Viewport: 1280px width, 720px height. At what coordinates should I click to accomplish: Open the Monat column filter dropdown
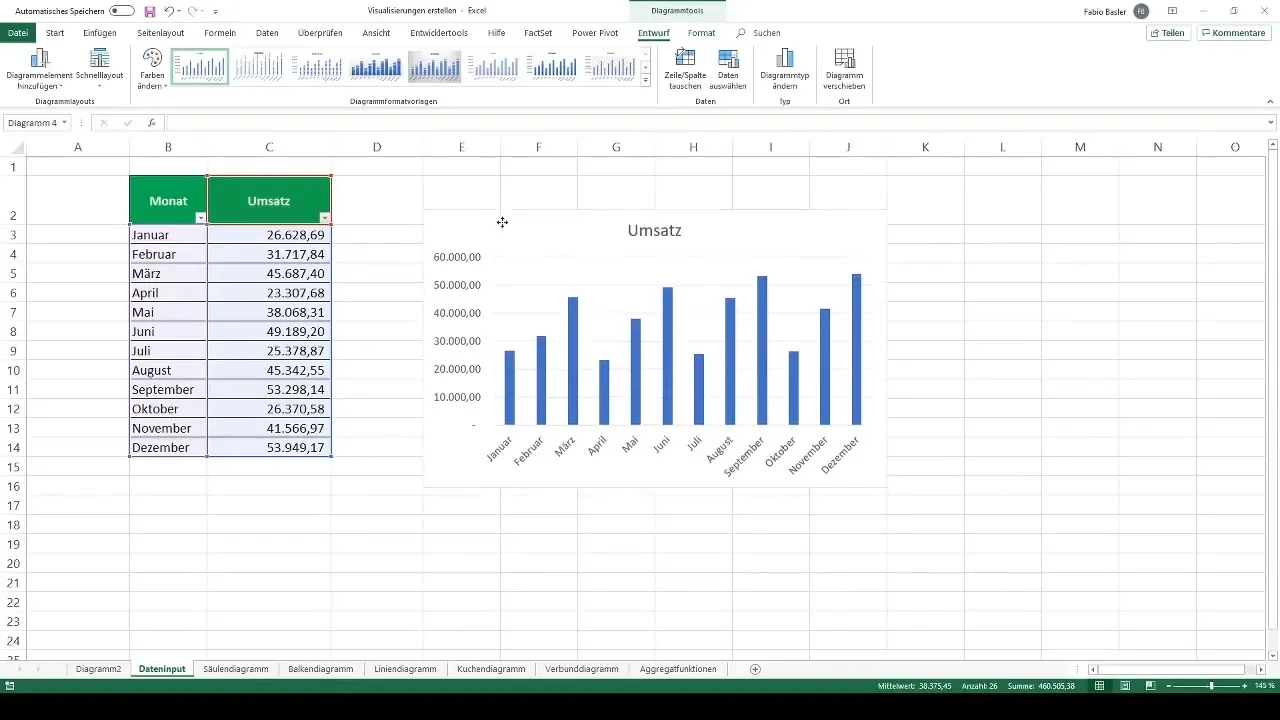tap(201, 218)
